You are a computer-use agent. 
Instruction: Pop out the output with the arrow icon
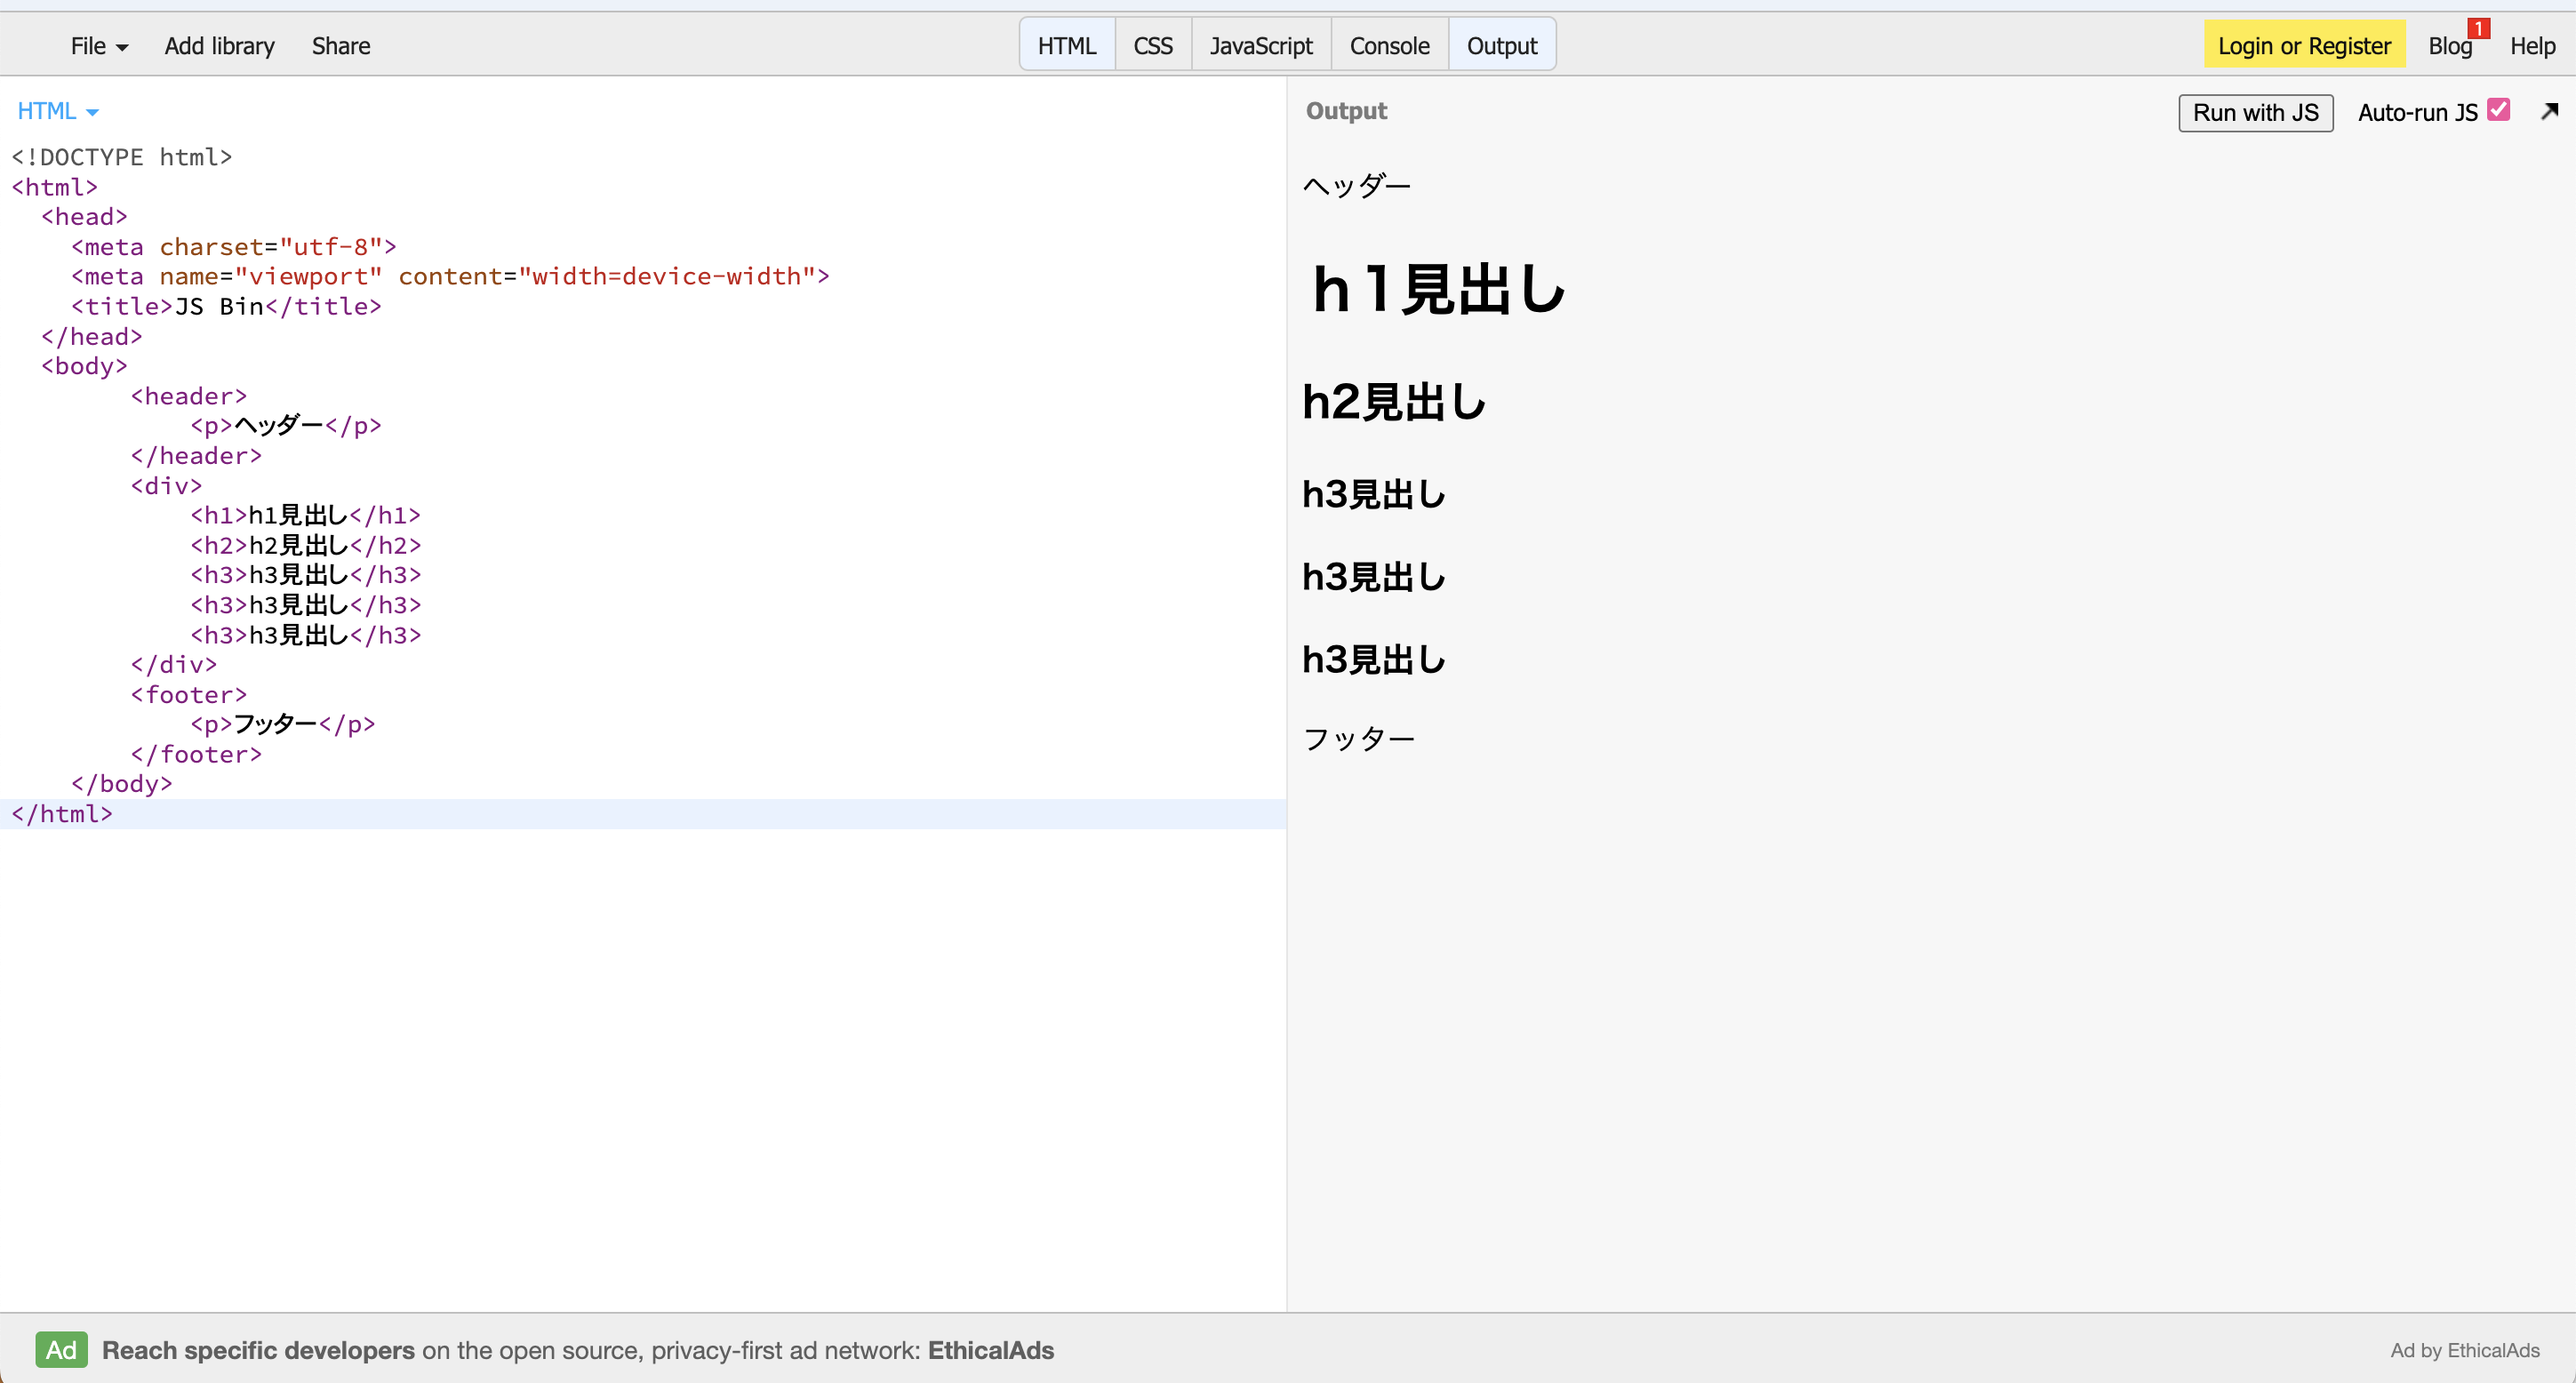[2549, 111]
